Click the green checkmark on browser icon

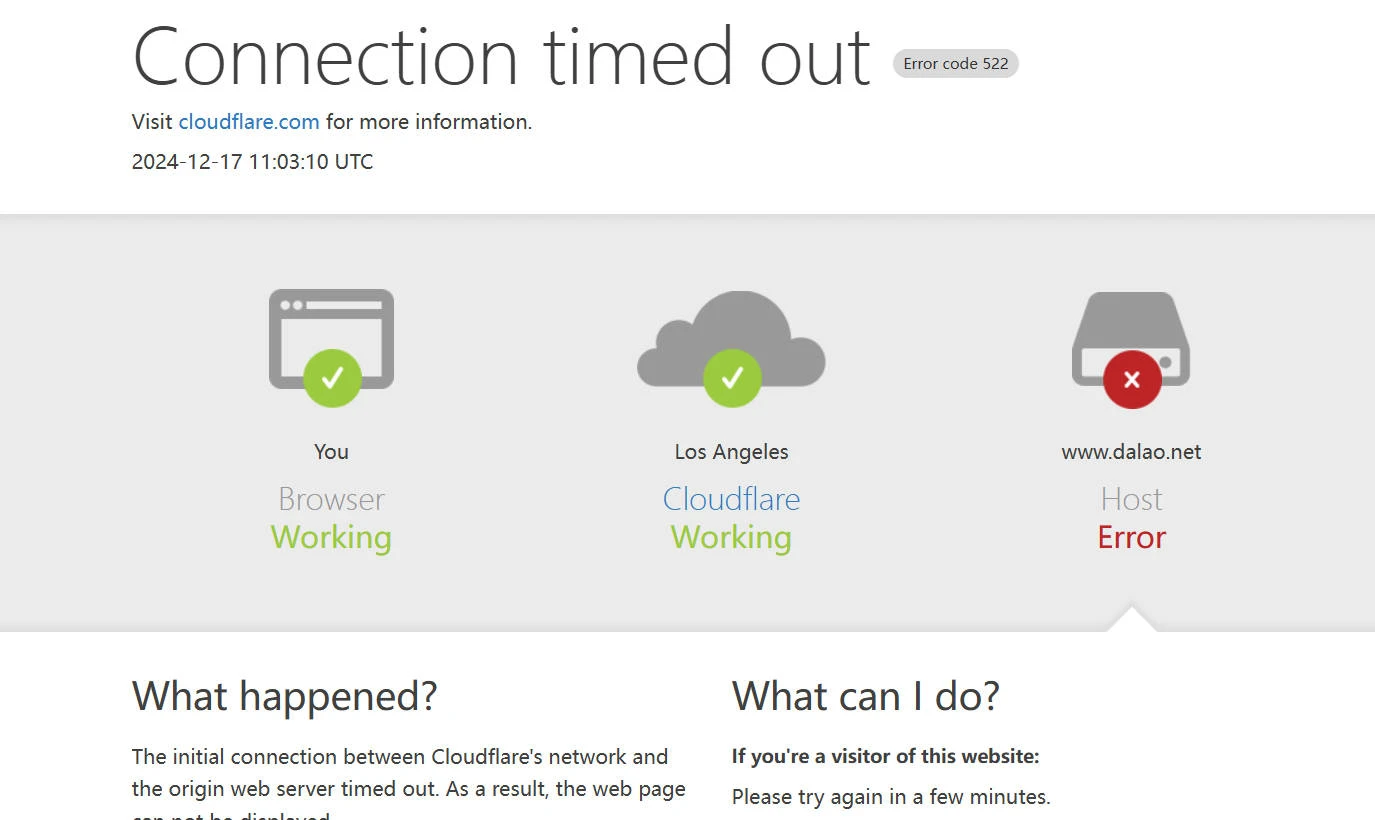pos(332,378)
